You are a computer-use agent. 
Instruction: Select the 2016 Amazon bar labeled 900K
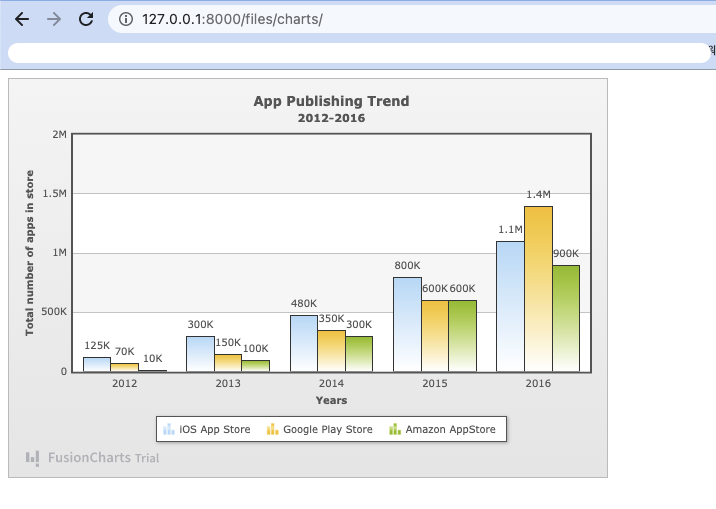(566, 319)
